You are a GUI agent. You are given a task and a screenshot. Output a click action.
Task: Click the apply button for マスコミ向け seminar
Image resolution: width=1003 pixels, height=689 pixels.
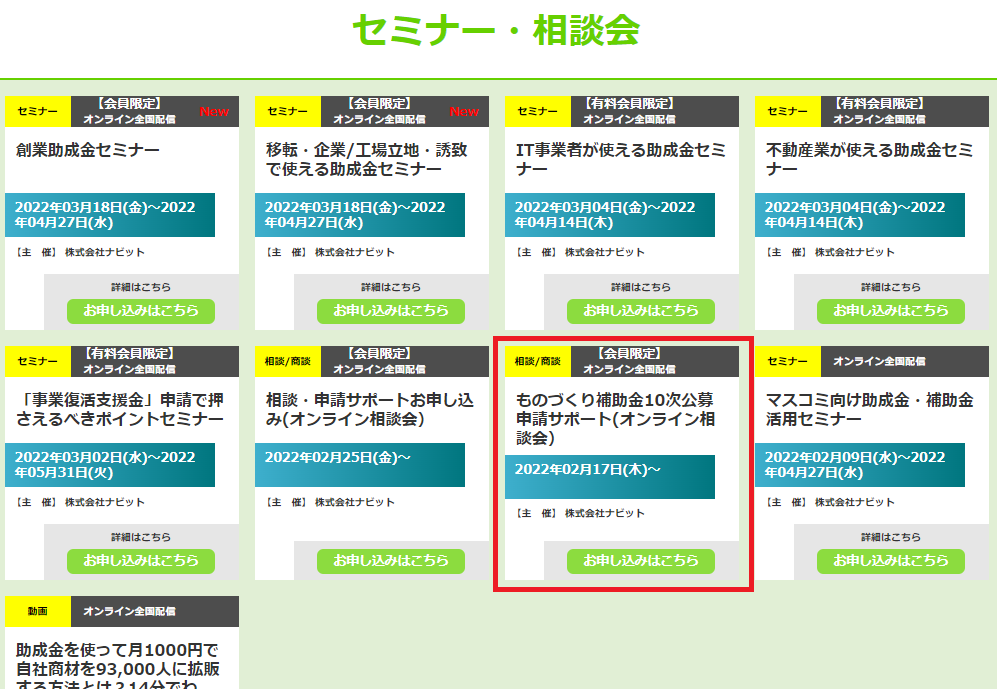coord(891,560)
